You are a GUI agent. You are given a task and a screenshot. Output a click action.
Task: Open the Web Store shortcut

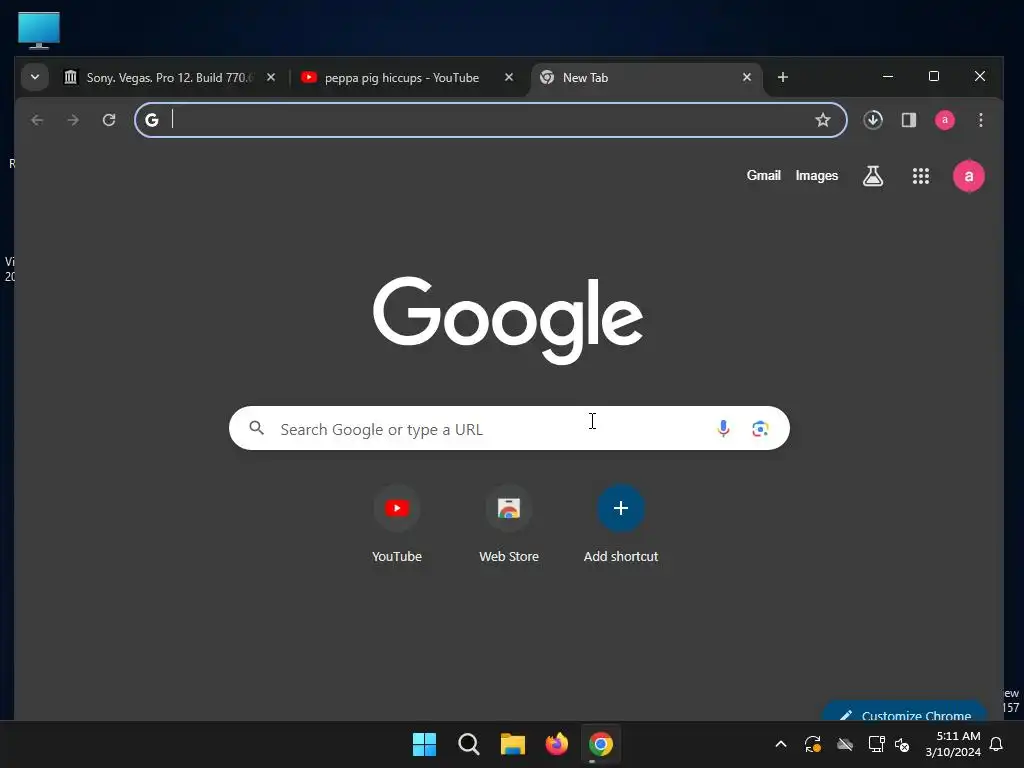(x=509, y=524)
